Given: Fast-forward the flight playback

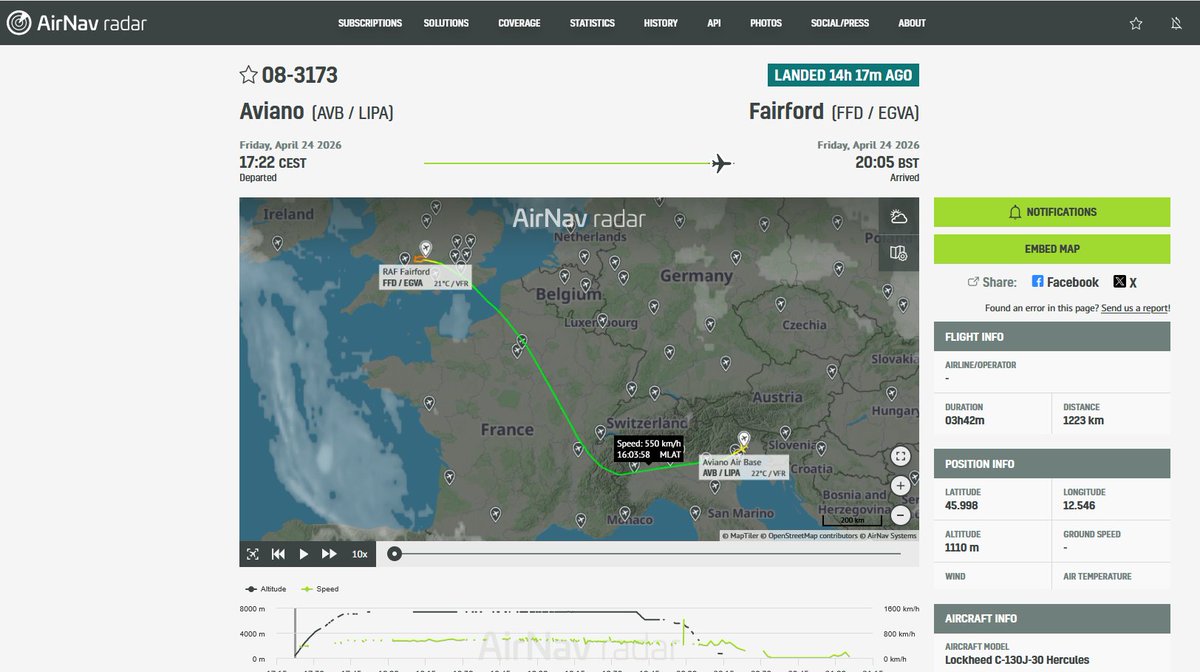Looking at the screenshot, I should pyautogui.click(x=329, y=554).
